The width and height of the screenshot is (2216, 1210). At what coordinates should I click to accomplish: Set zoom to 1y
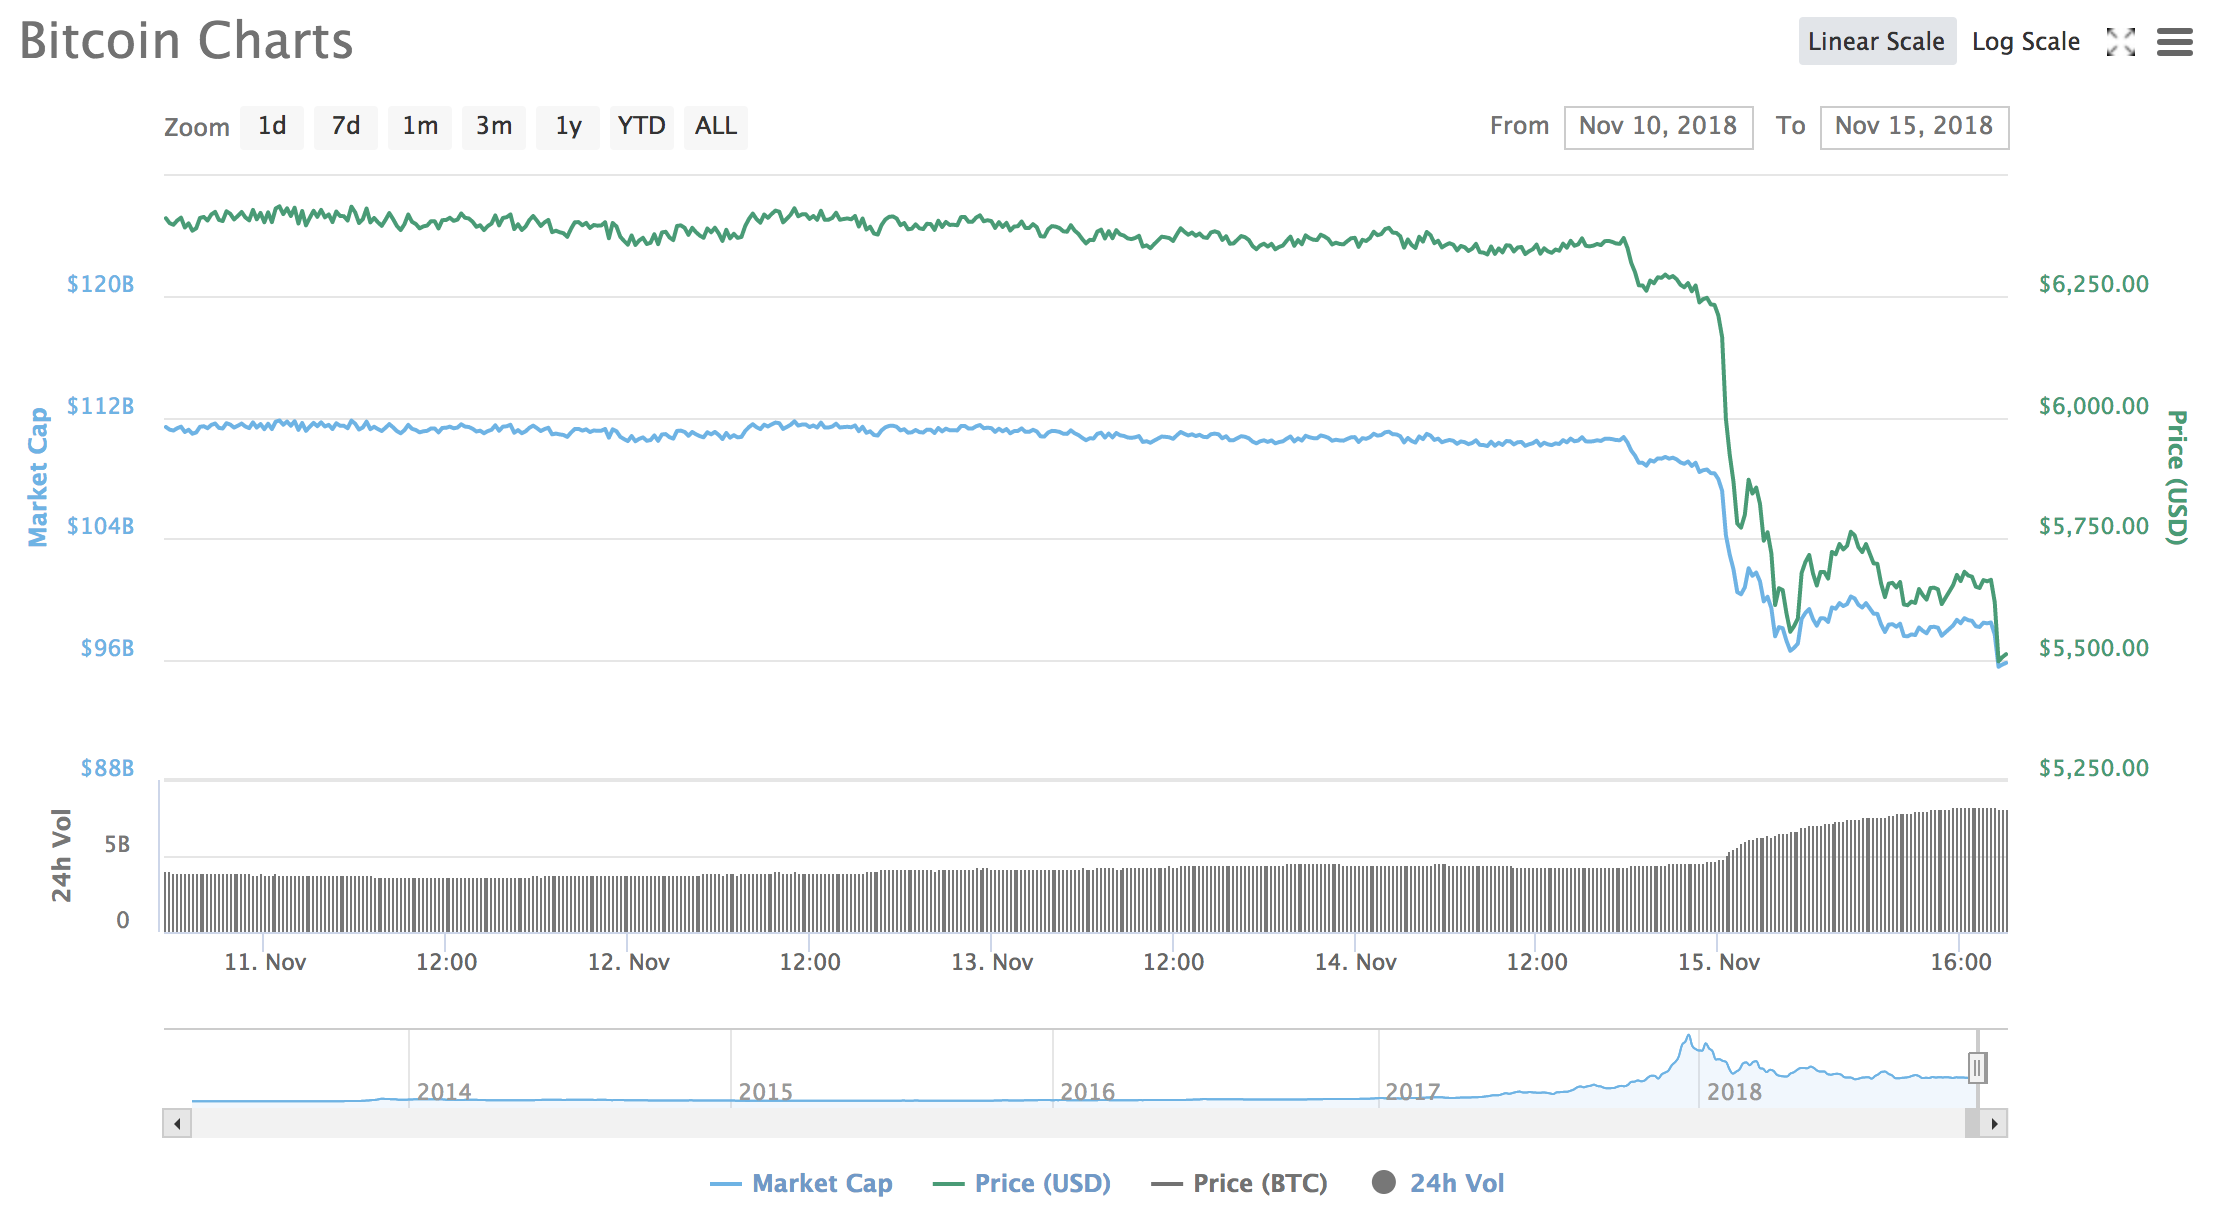(x=568, y=126)
